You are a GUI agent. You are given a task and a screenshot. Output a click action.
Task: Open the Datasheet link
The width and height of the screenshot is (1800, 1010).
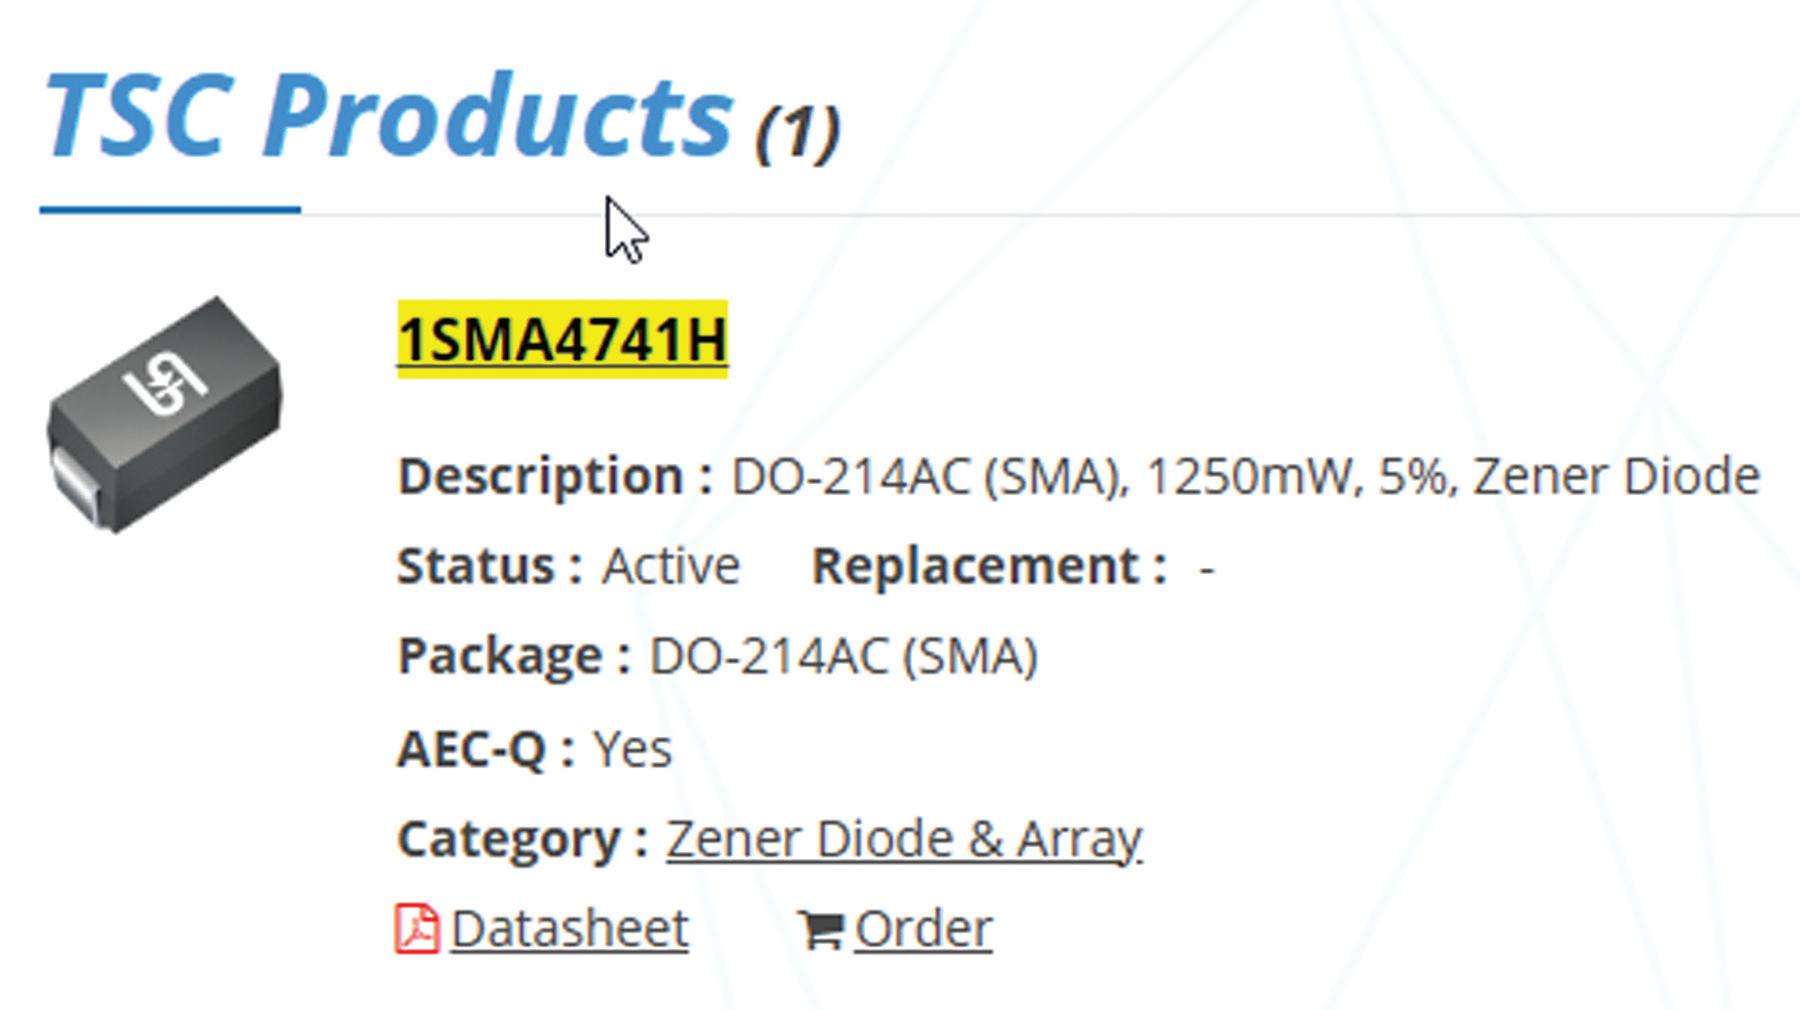tap(569, 929)
